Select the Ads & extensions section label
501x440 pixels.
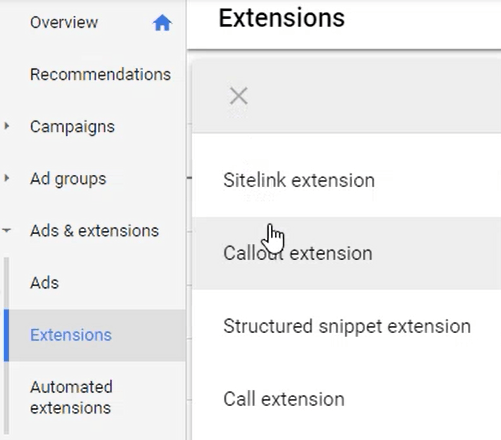94,230
